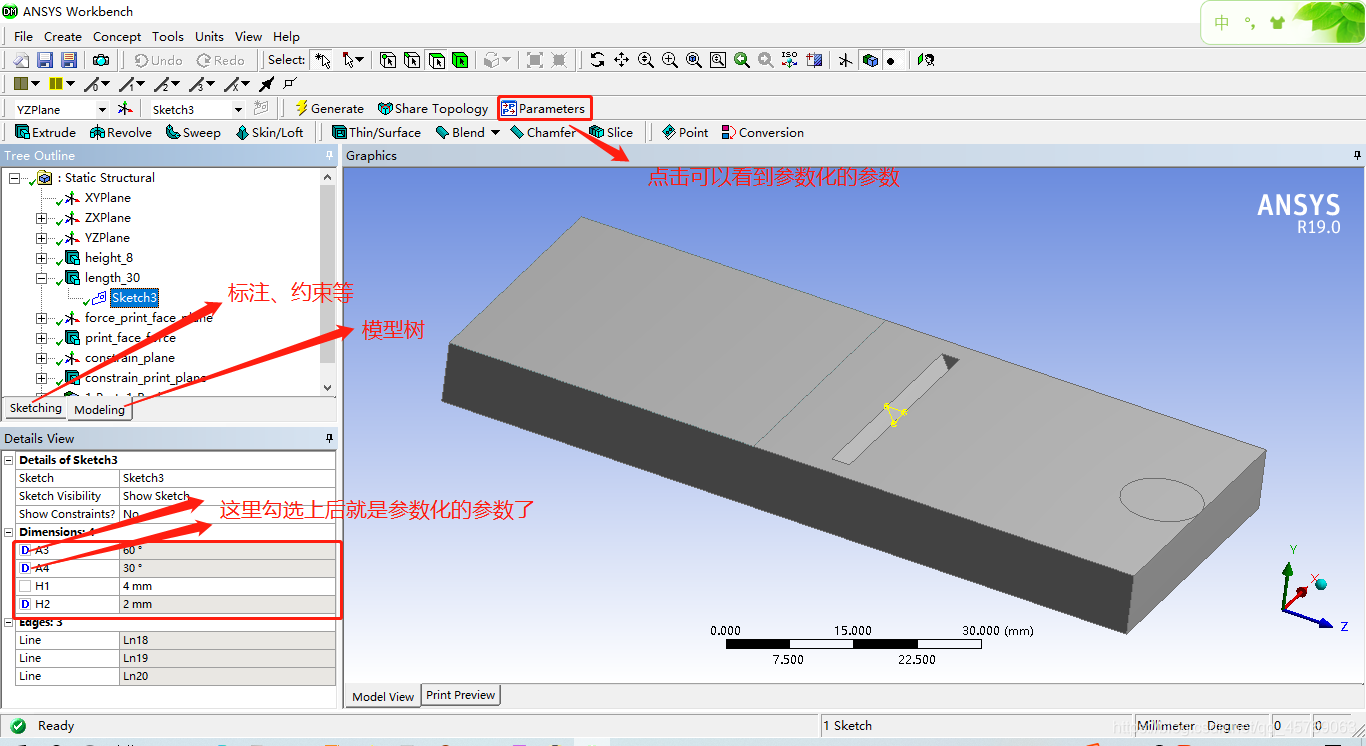The image size is (1366, 746).
Task: Click the Tree Outline scroll down arrow
Action: pos(328,388)
